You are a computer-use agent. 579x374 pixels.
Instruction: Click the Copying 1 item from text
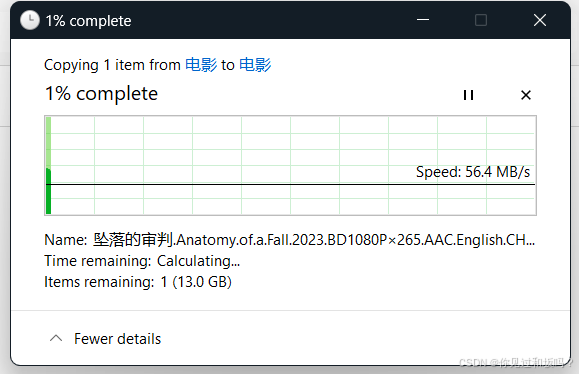pyautogui.click(x=112, y=65)
